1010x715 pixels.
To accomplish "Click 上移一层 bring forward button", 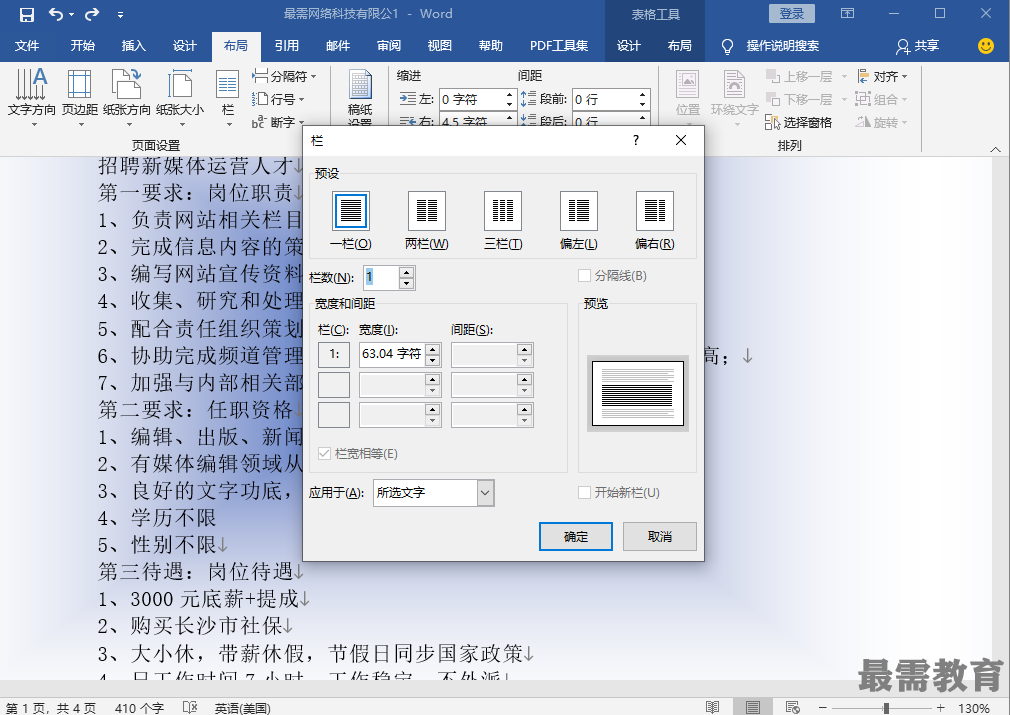I will (799, 77).
